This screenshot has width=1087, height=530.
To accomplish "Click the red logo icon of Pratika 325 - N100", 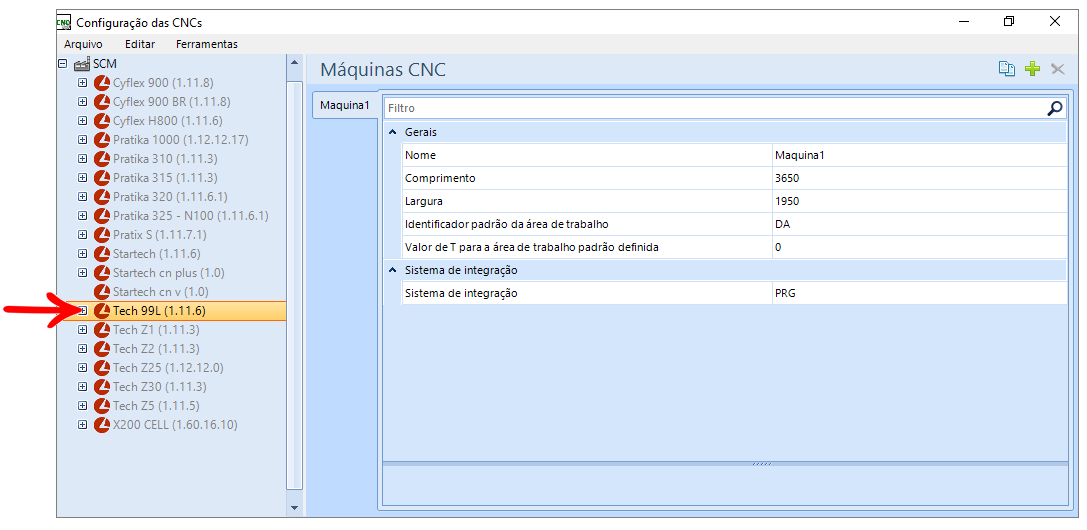I will tap(102, 216).
